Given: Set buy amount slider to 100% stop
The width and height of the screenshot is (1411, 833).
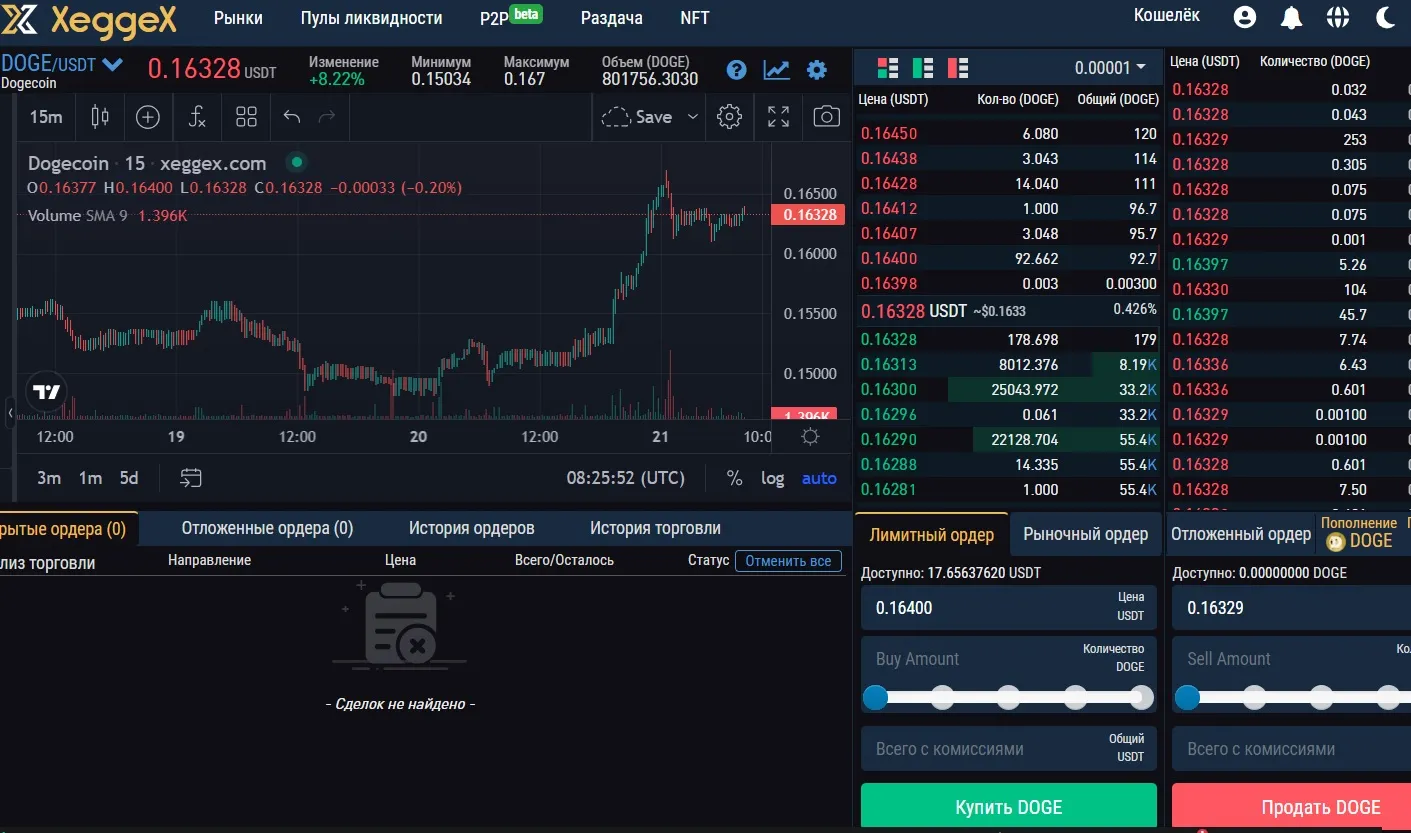Looking at the screenshot, I should pos(1141,697).
